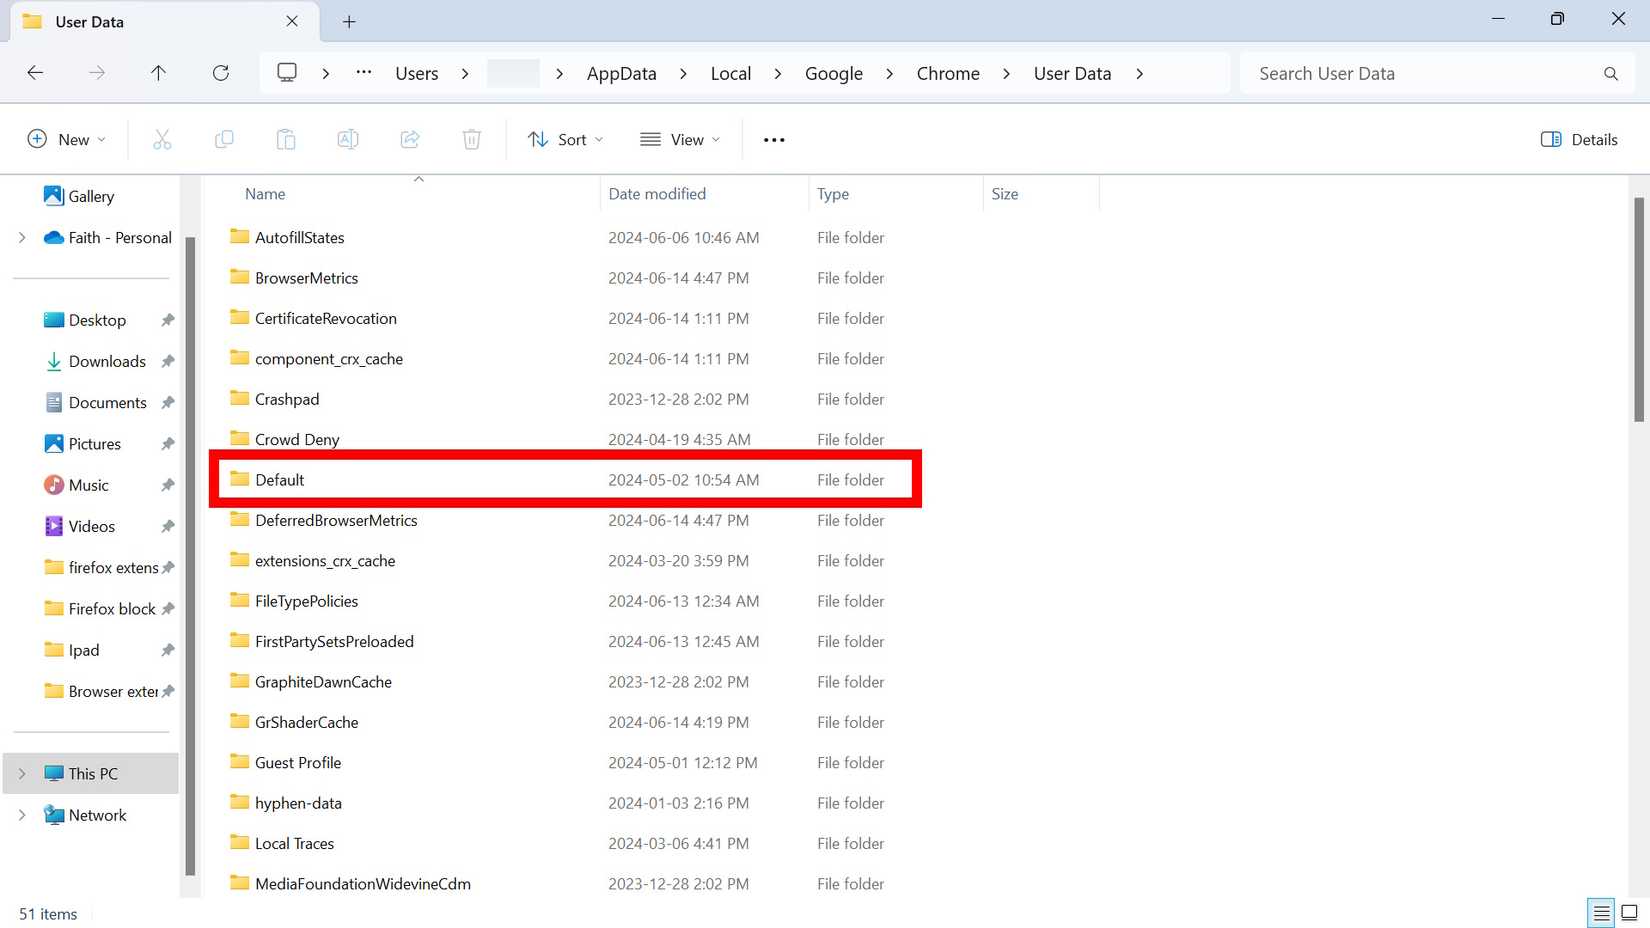Click the Cut scissors icon
Viewport: 1650px width, 928px height.
pyautogui.click(x=162, y=139)
